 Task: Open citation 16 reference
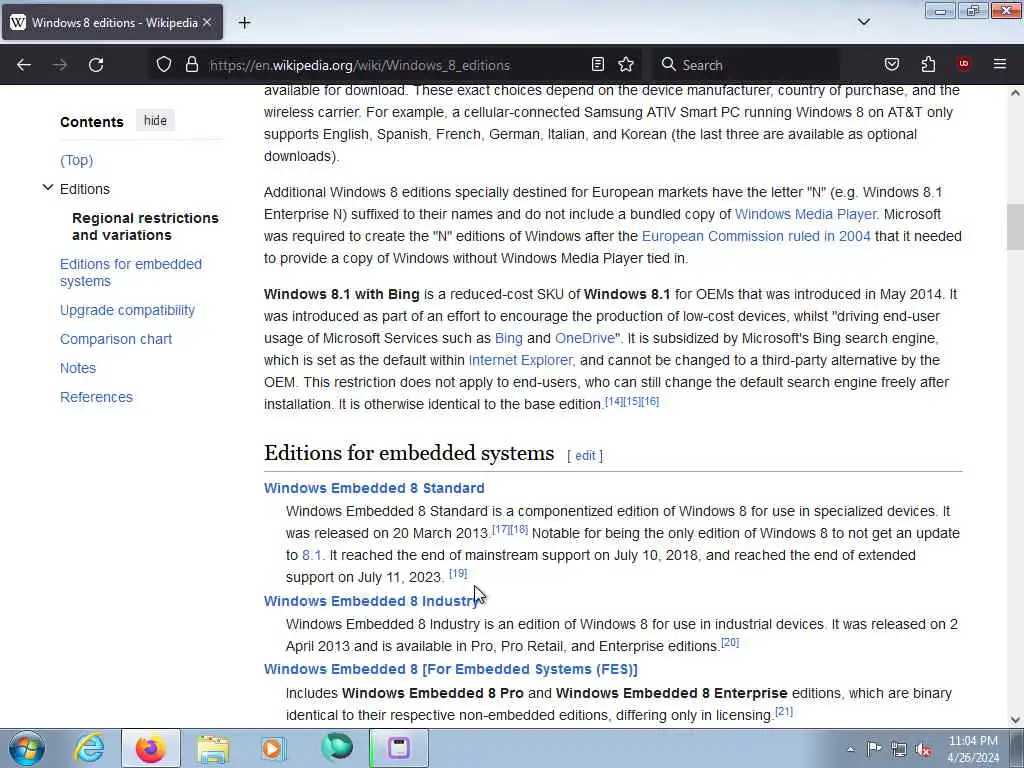click(x=650, y=402)
